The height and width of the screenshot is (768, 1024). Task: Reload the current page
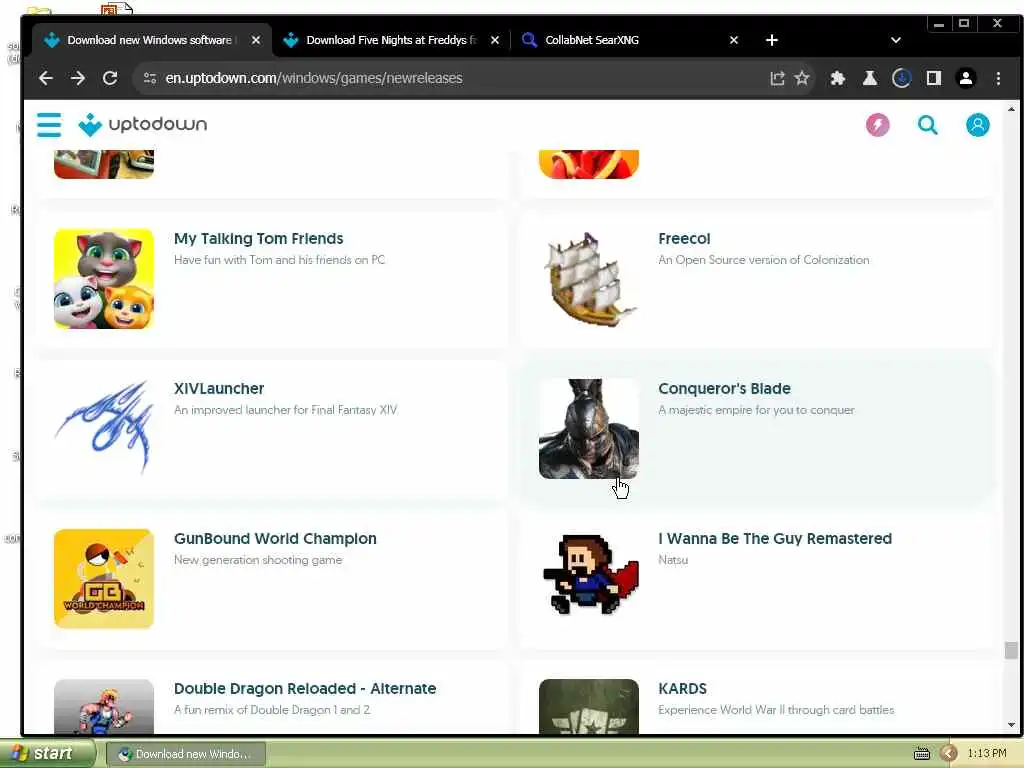pyautogui.click(x=110, y=78)
